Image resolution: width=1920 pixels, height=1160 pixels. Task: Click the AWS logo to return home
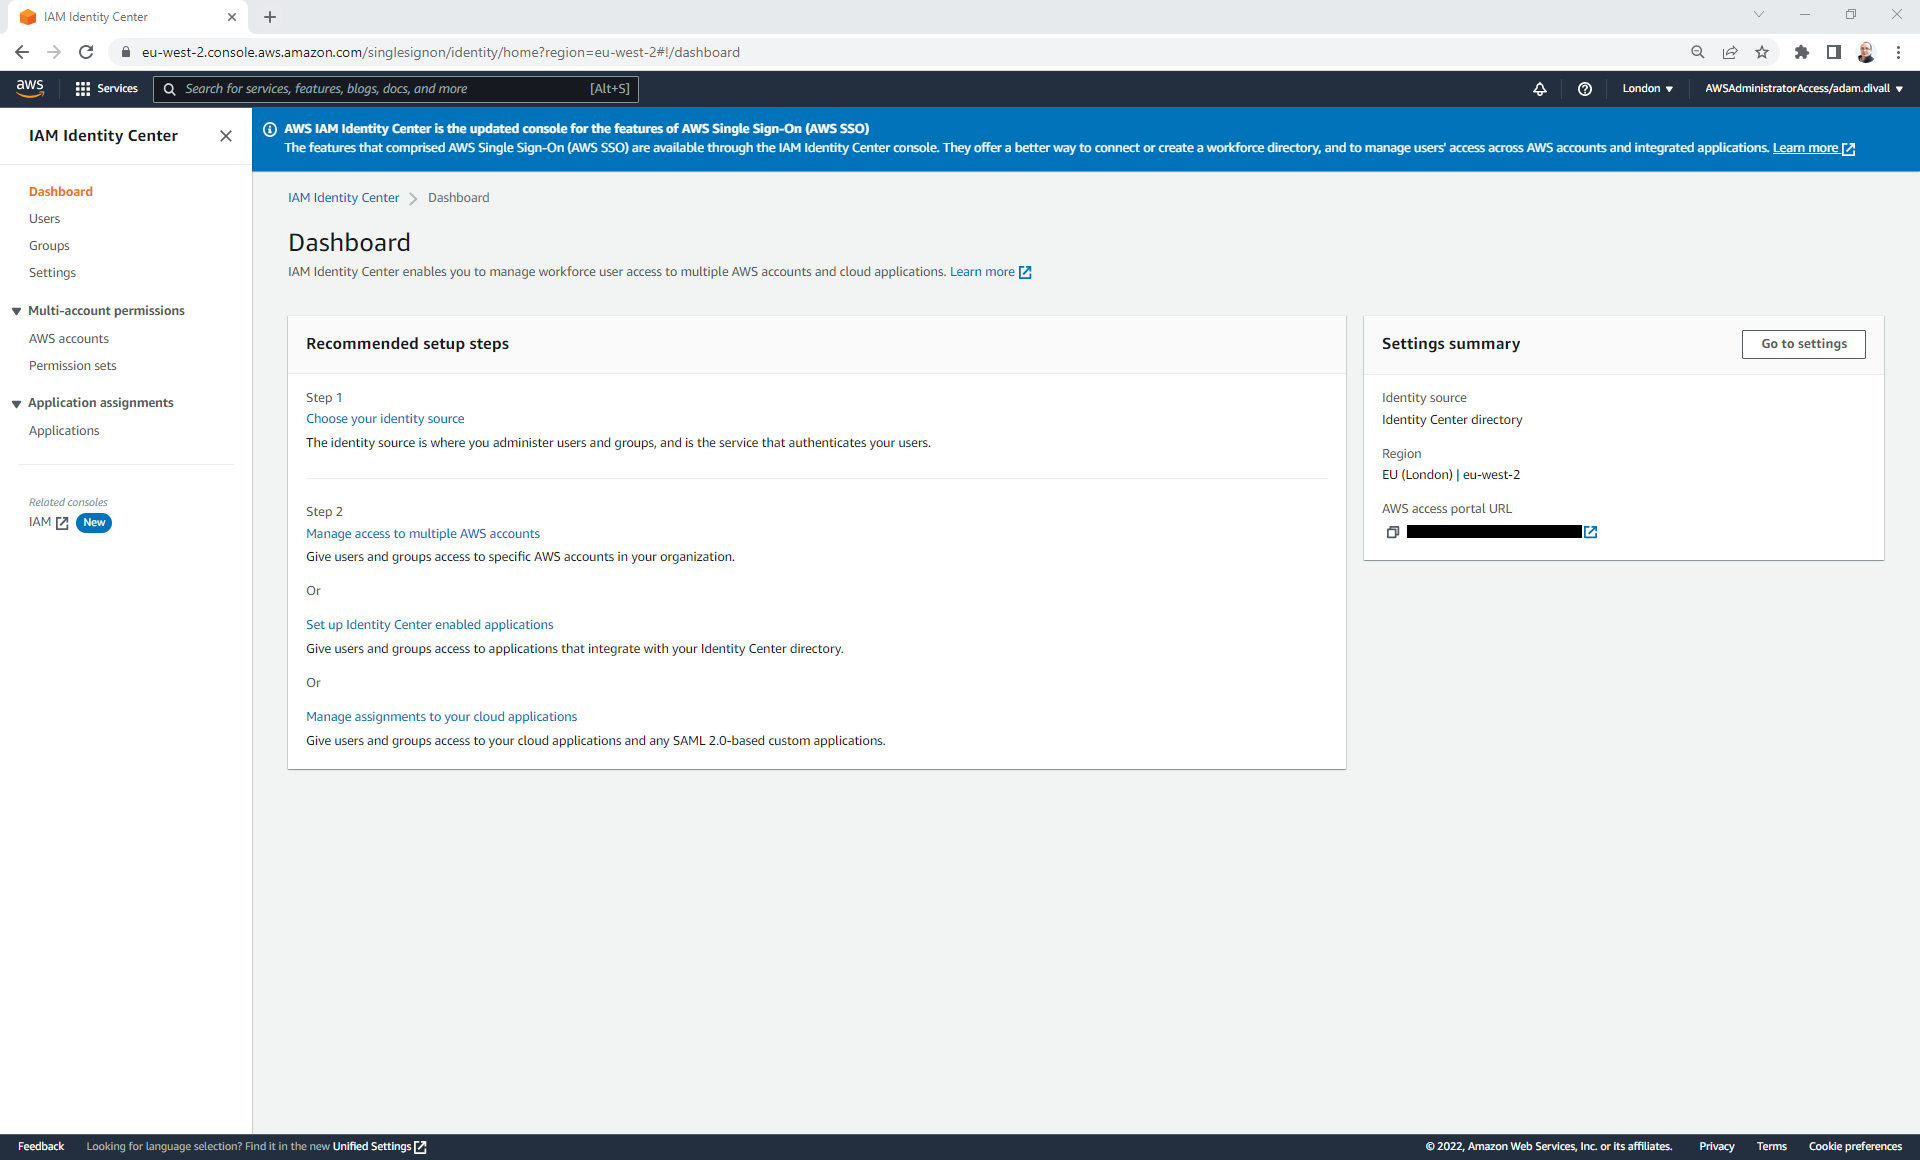30,88
